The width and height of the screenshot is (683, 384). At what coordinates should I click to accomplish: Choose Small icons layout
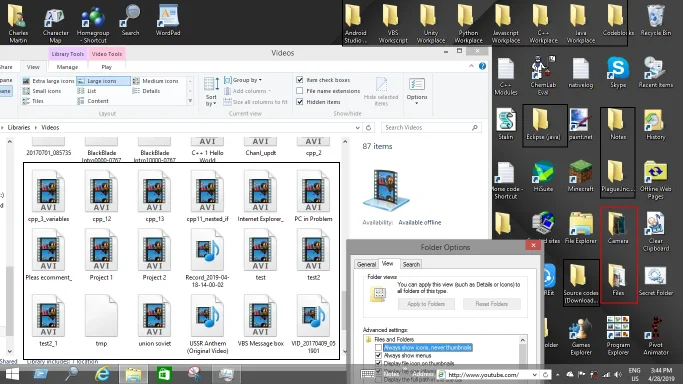[x=42, y=91]
